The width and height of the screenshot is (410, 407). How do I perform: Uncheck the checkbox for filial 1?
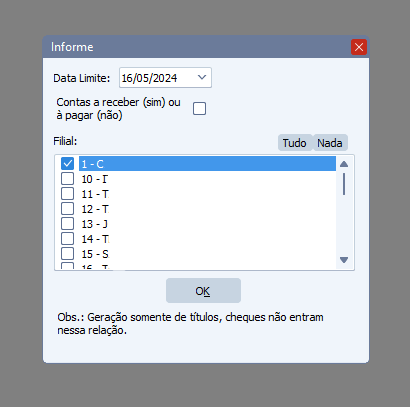coord(67,164)
